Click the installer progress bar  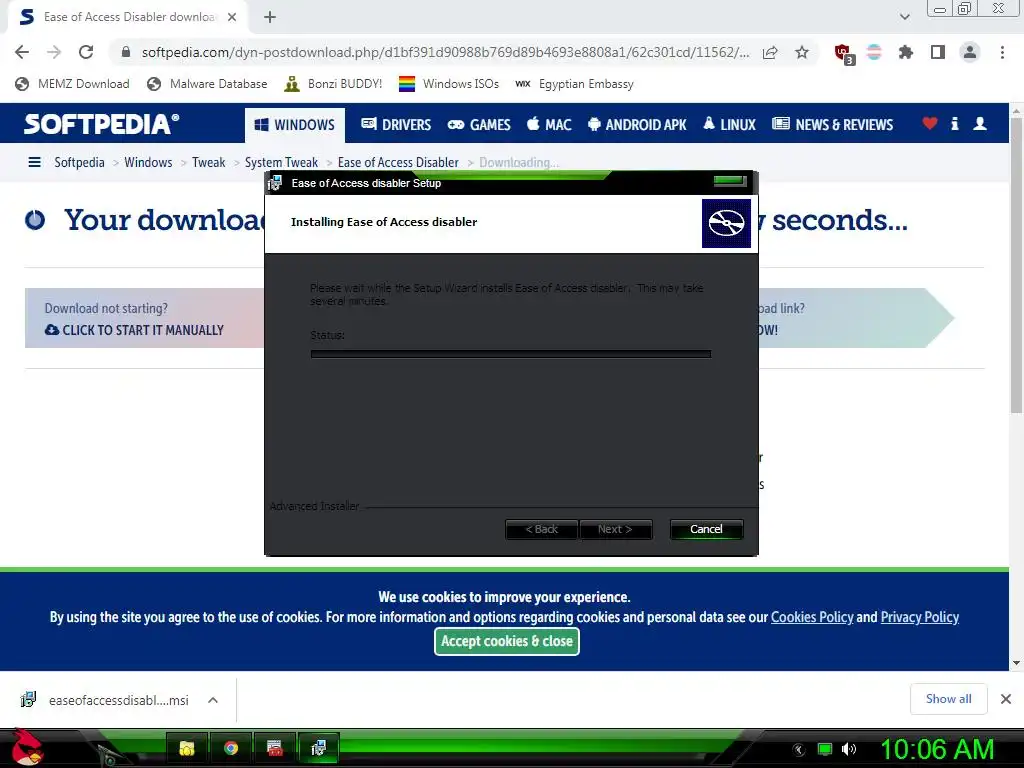pos(511,354)
